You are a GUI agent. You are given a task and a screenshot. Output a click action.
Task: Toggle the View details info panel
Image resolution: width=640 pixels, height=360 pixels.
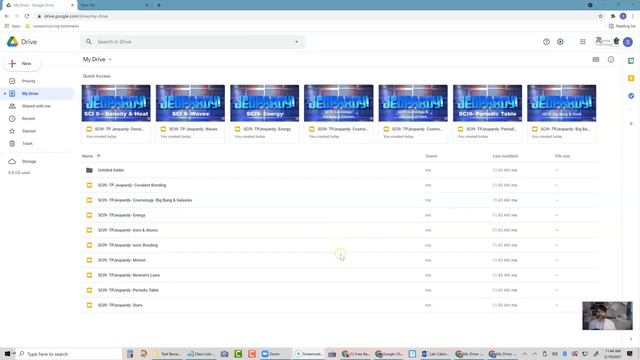[611, 60]
